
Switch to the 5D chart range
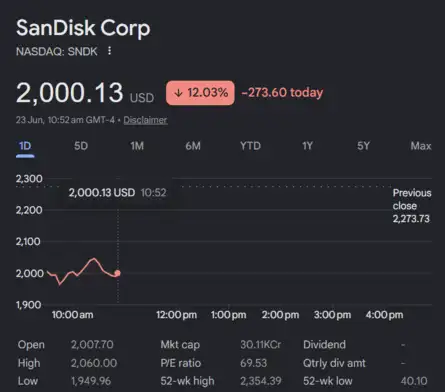click(81, 146)
